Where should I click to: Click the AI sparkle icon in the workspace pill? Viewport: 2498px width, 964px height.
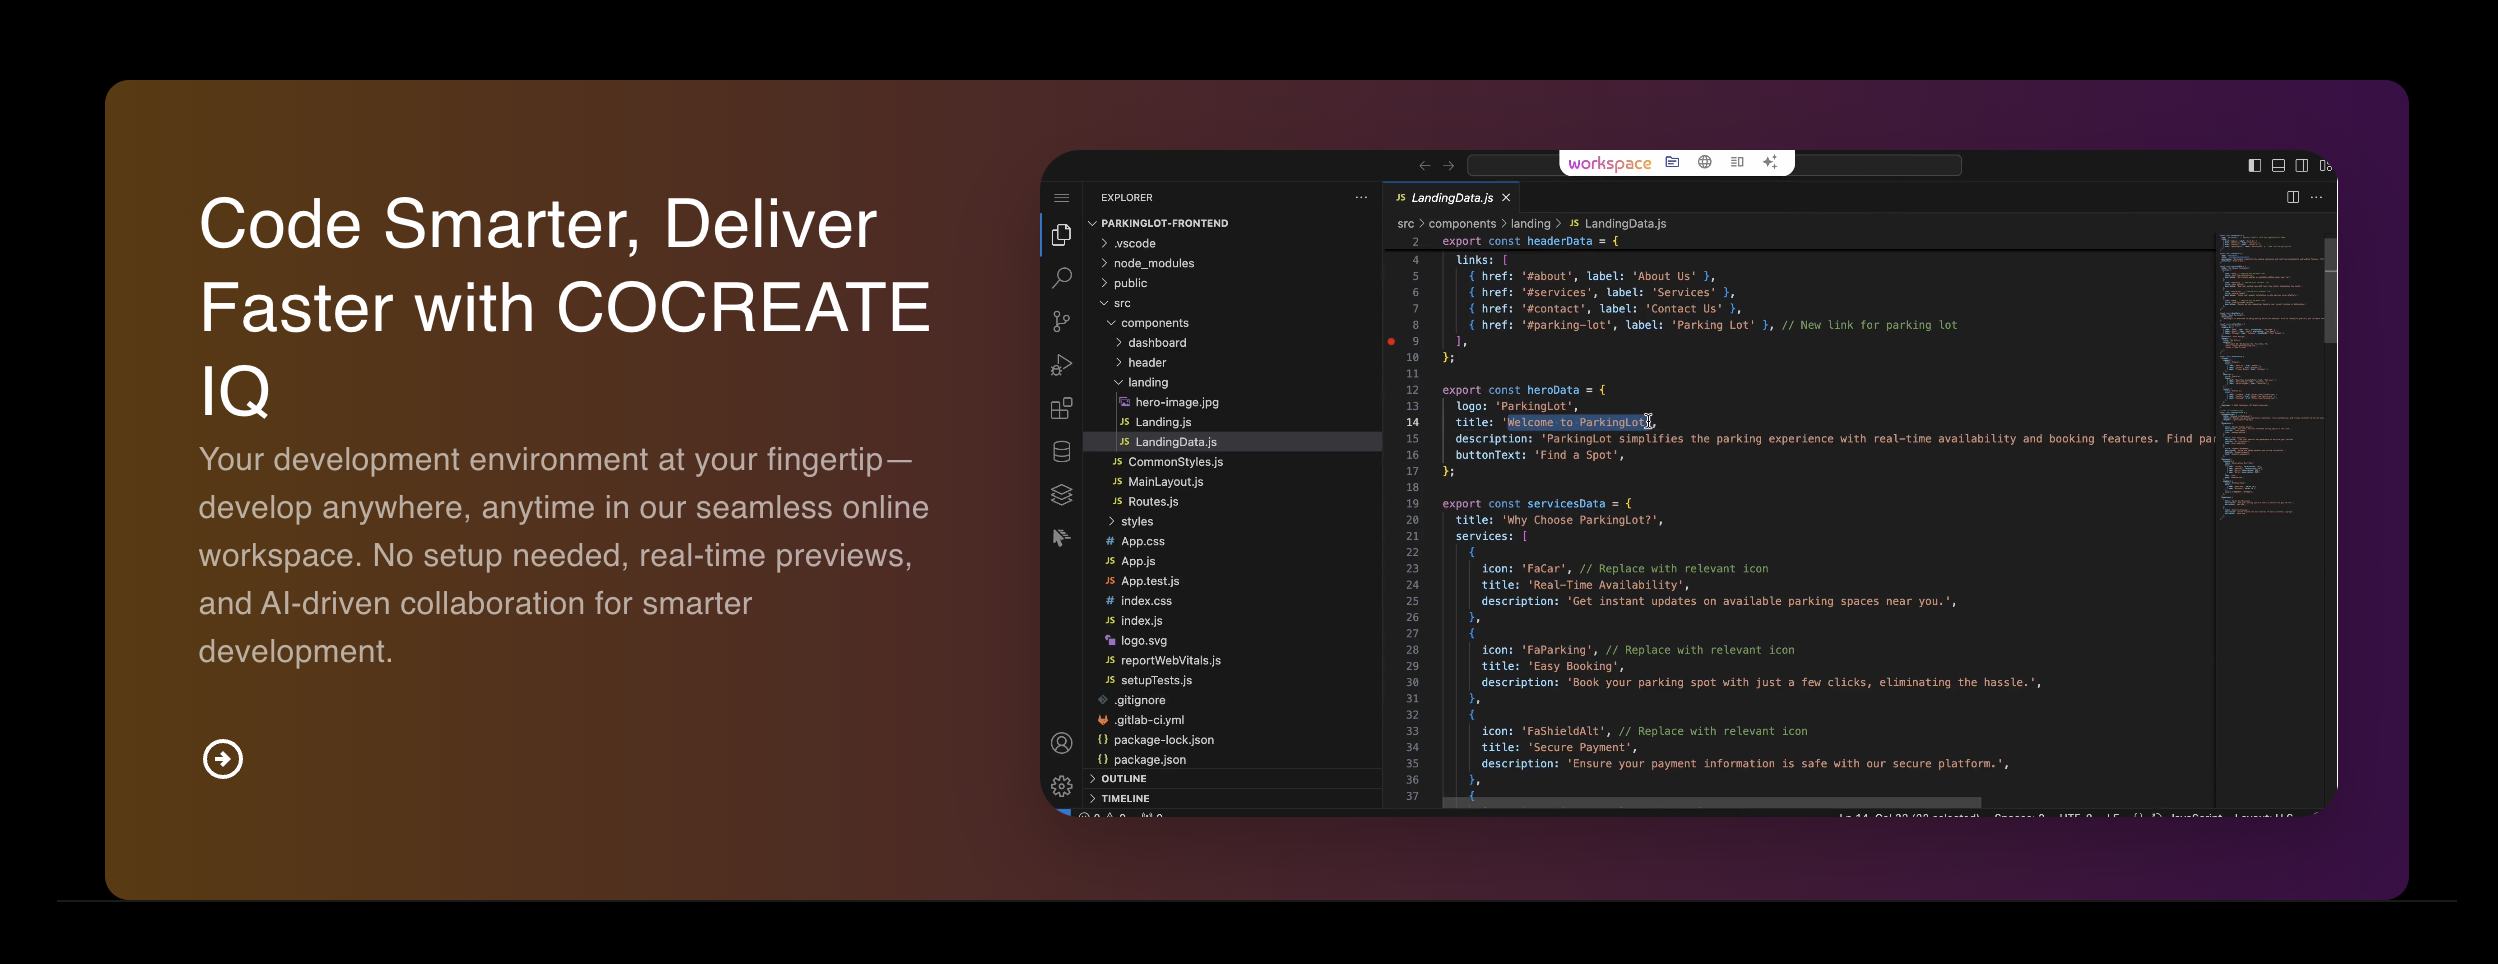[1770, 162]
